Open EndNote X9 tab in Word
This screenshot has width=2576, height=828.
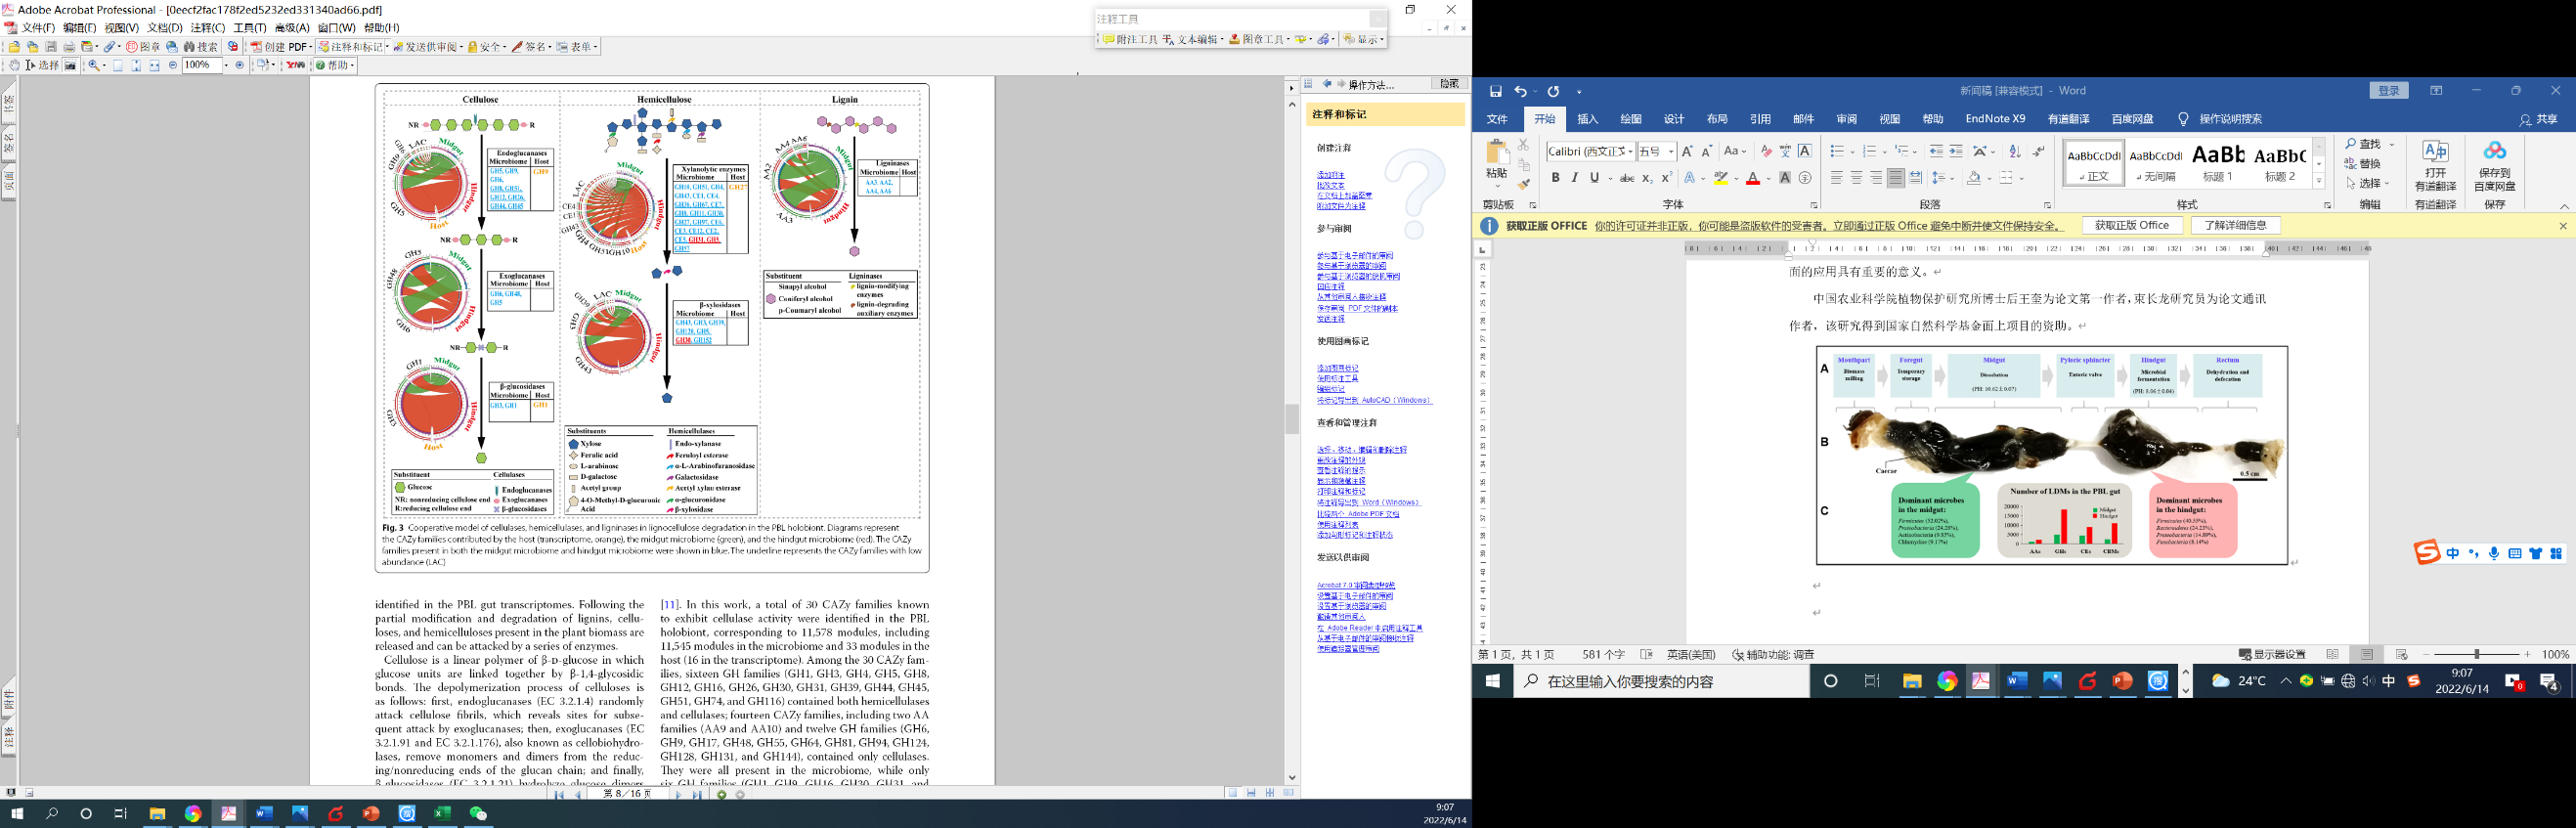[x=1995, y=119]
